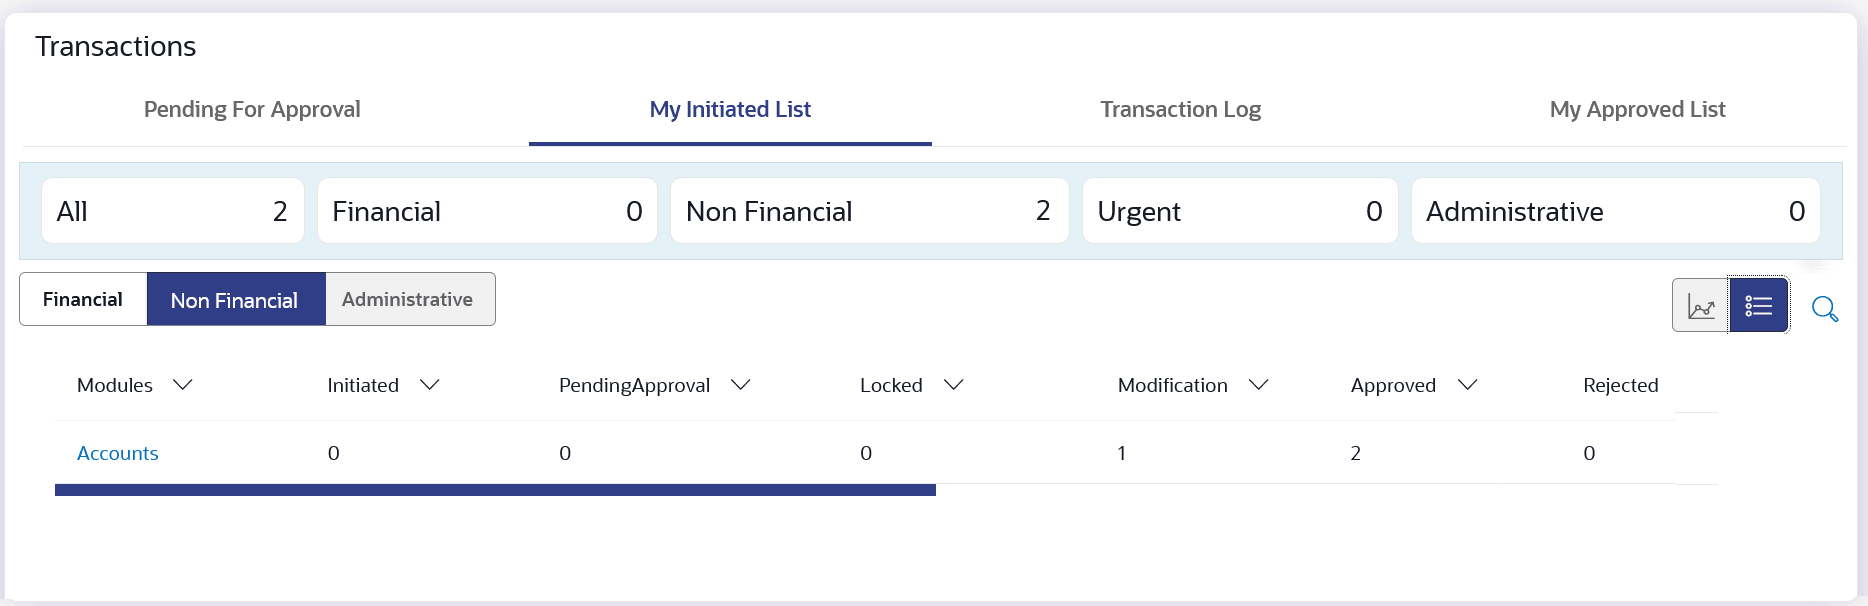Screen dimensions: 1868x606
Task: Select the Urgent summary card
Action: [1239, 211]
